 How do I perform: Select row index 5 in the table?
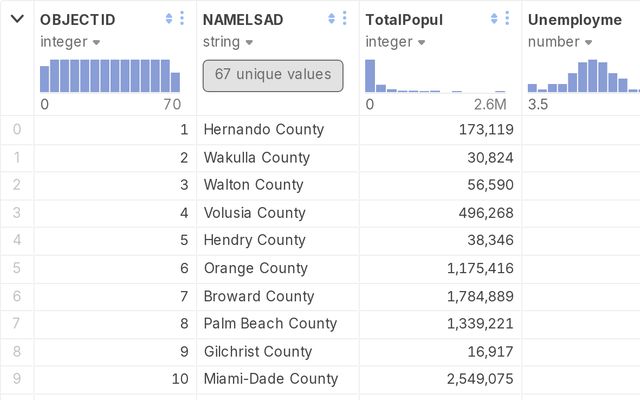[x=16, y=268]
